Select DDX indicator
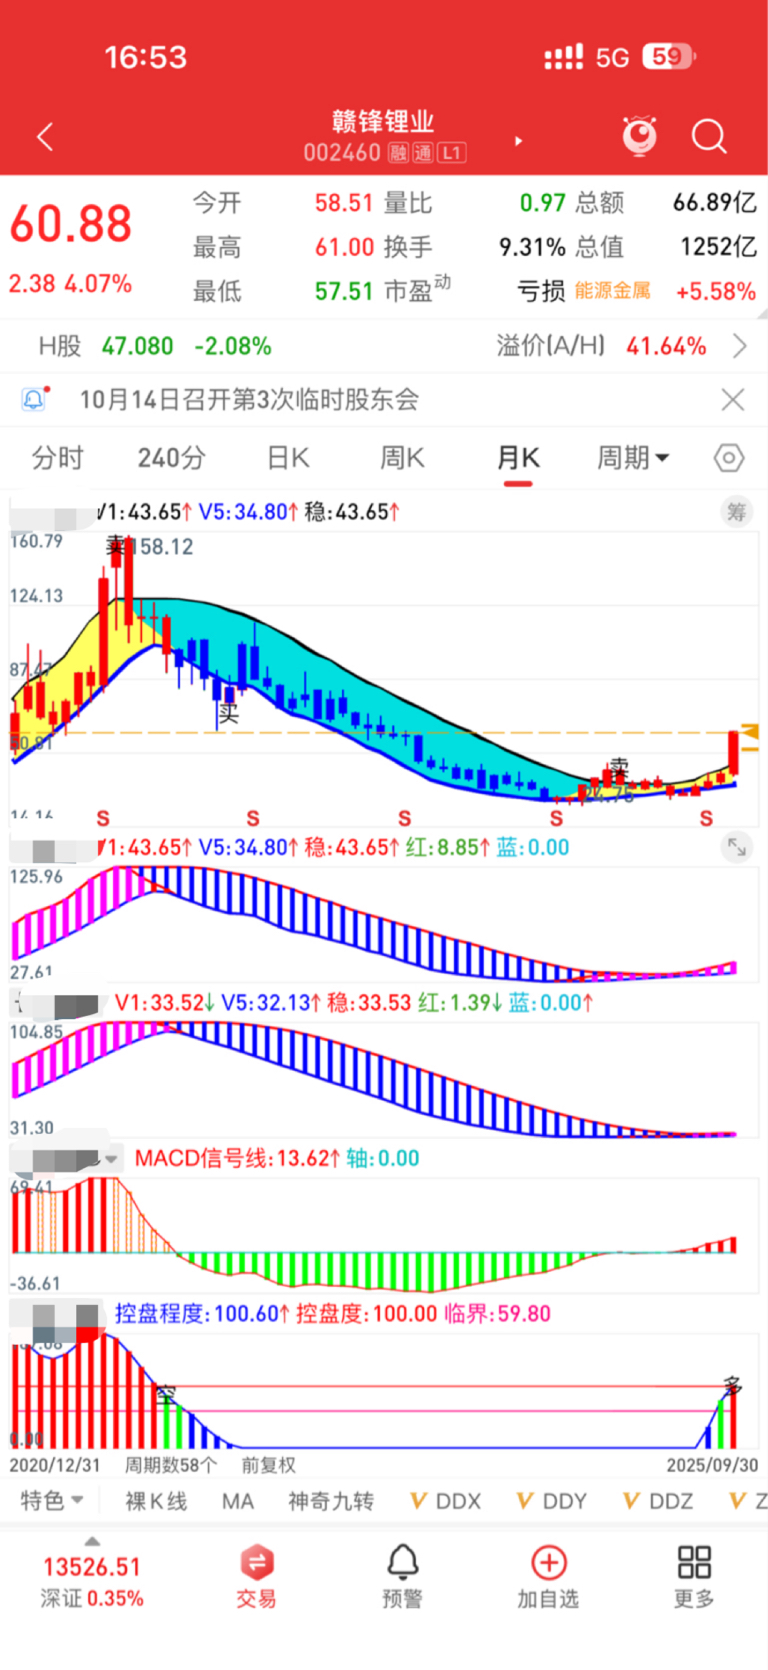This screenshot has width=768, height=1670. [446, 1501]
